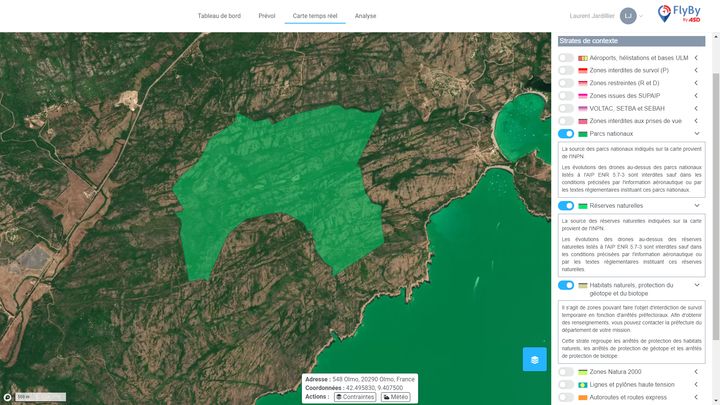The image size is (720, 405).
Task: Expand the Zones Natura 2000 description
Action: tap(697, 372)
